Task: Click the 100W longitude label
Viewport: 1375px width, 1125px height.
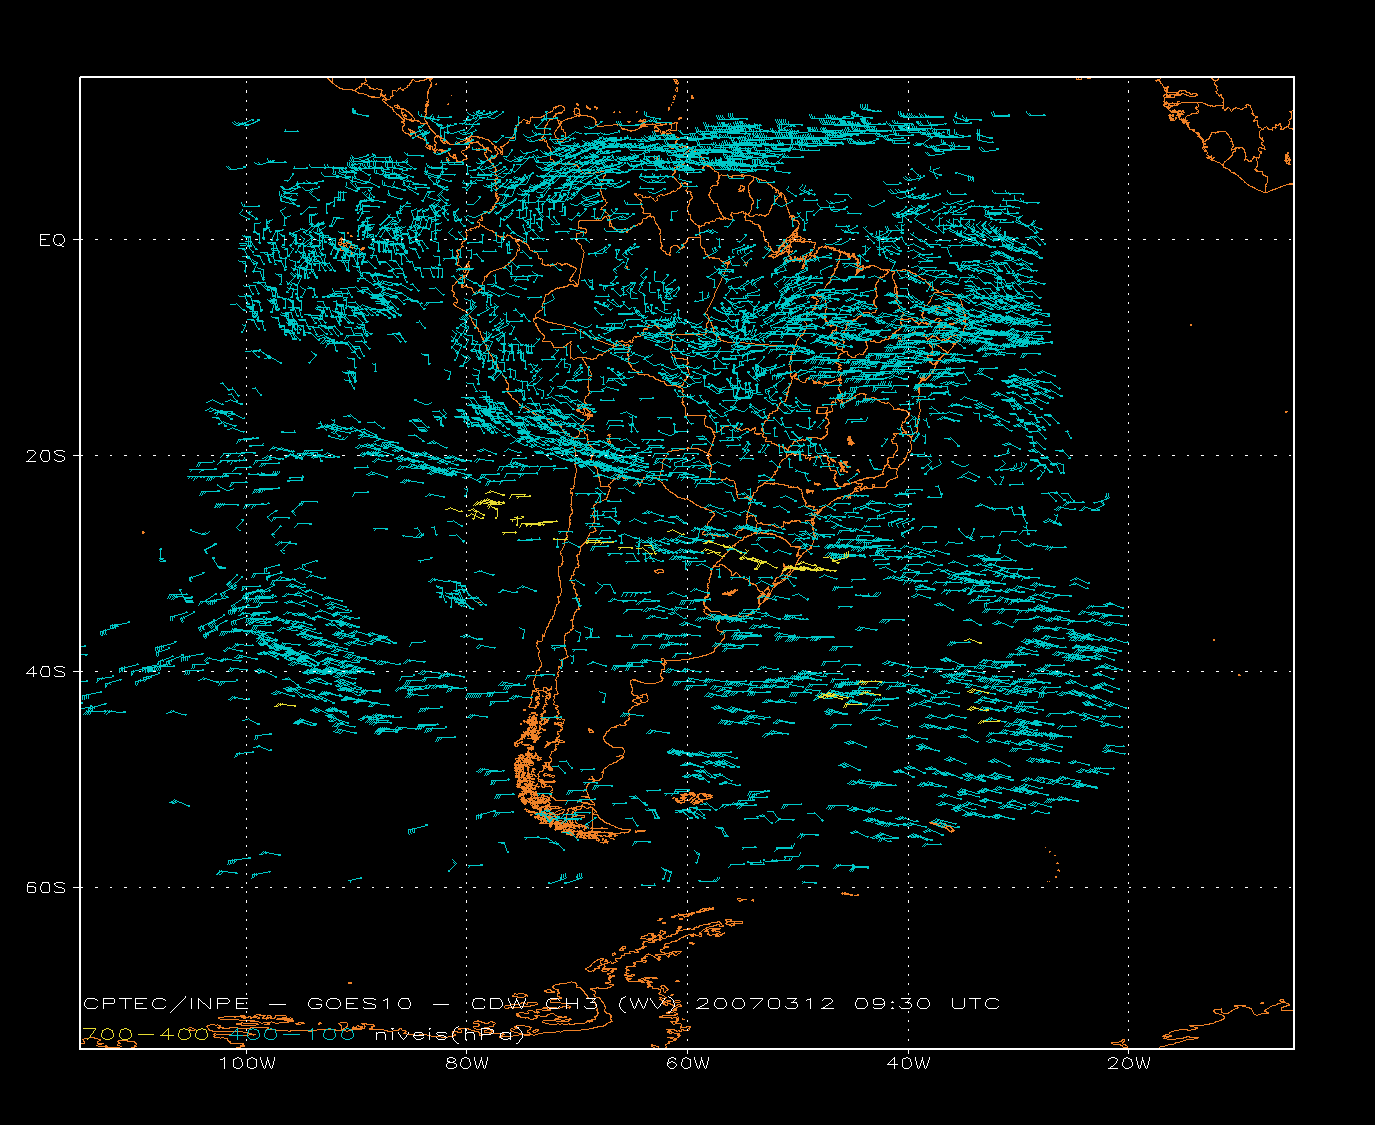Action: [247, 1063]
